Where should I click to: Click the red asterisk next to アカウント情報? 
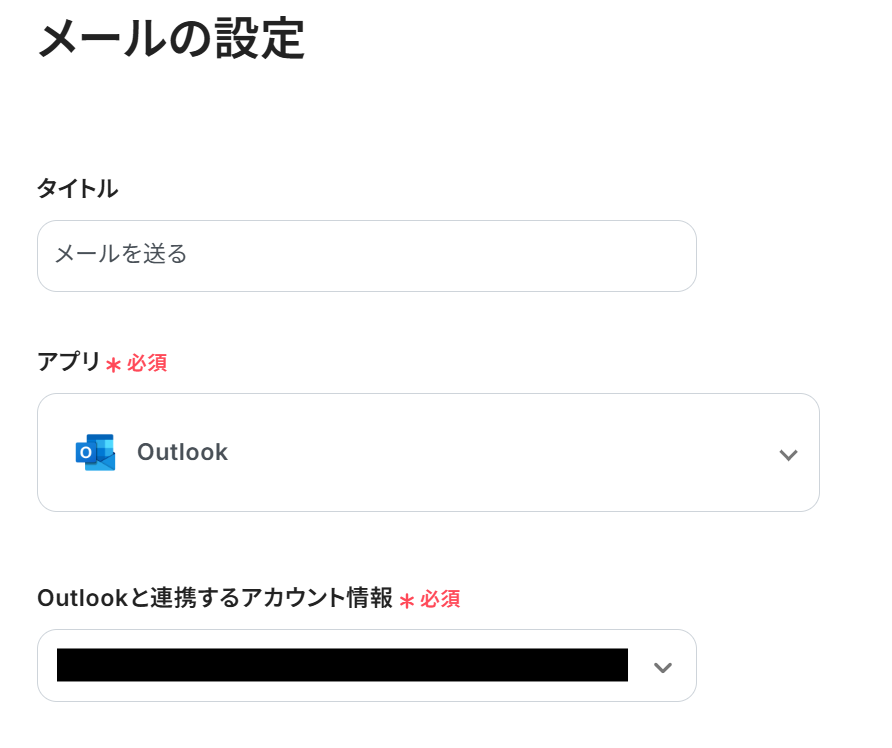pos(407,600)
